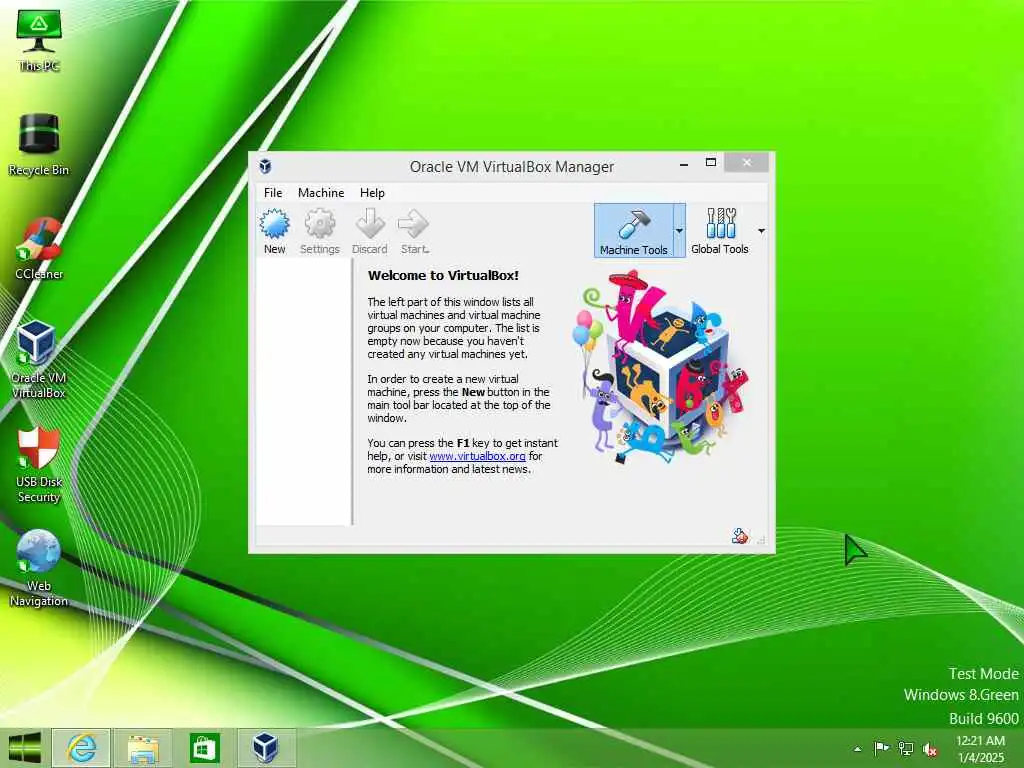
Task: Click the Discard toolbar icon
Action: coord(370,231)
